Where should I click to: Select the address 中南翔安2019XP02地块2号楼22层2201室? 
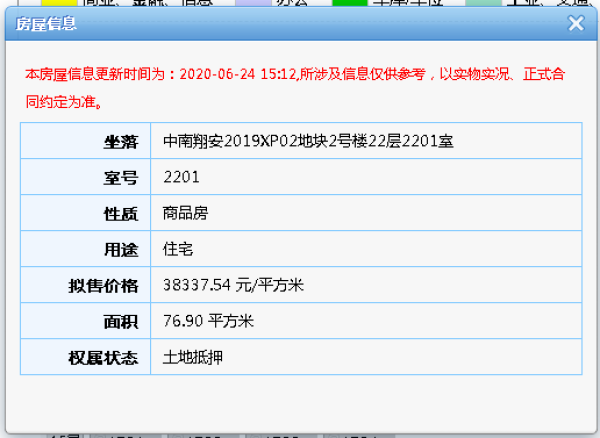click(x=308, y=141)
